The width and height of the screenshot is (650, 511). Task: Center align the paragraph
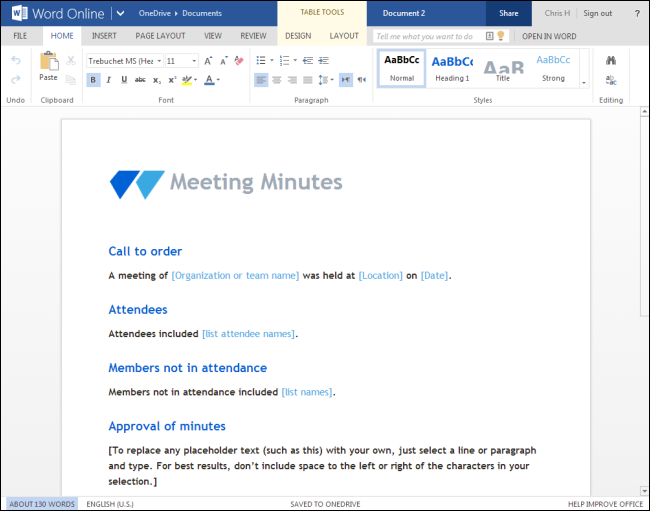click(x=277, y=80)
